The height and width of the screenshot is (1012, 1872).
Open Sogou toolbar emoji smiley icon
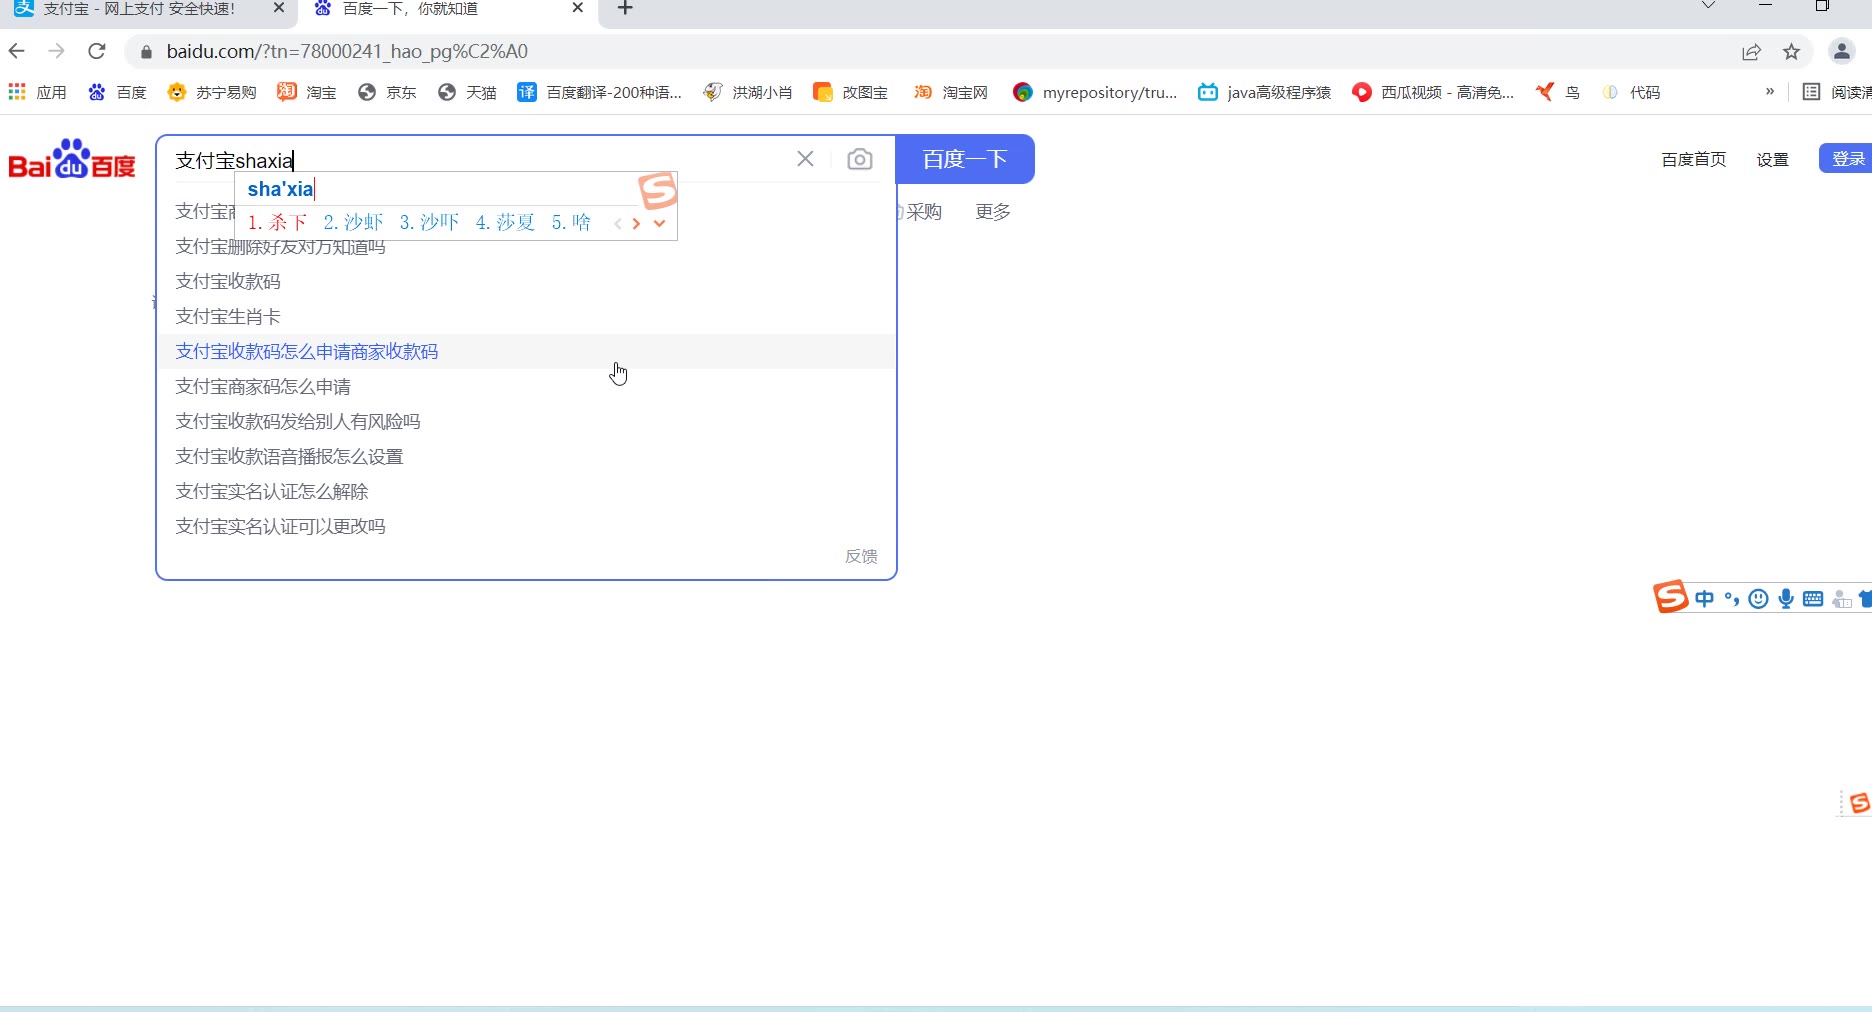coord(1759,599)
